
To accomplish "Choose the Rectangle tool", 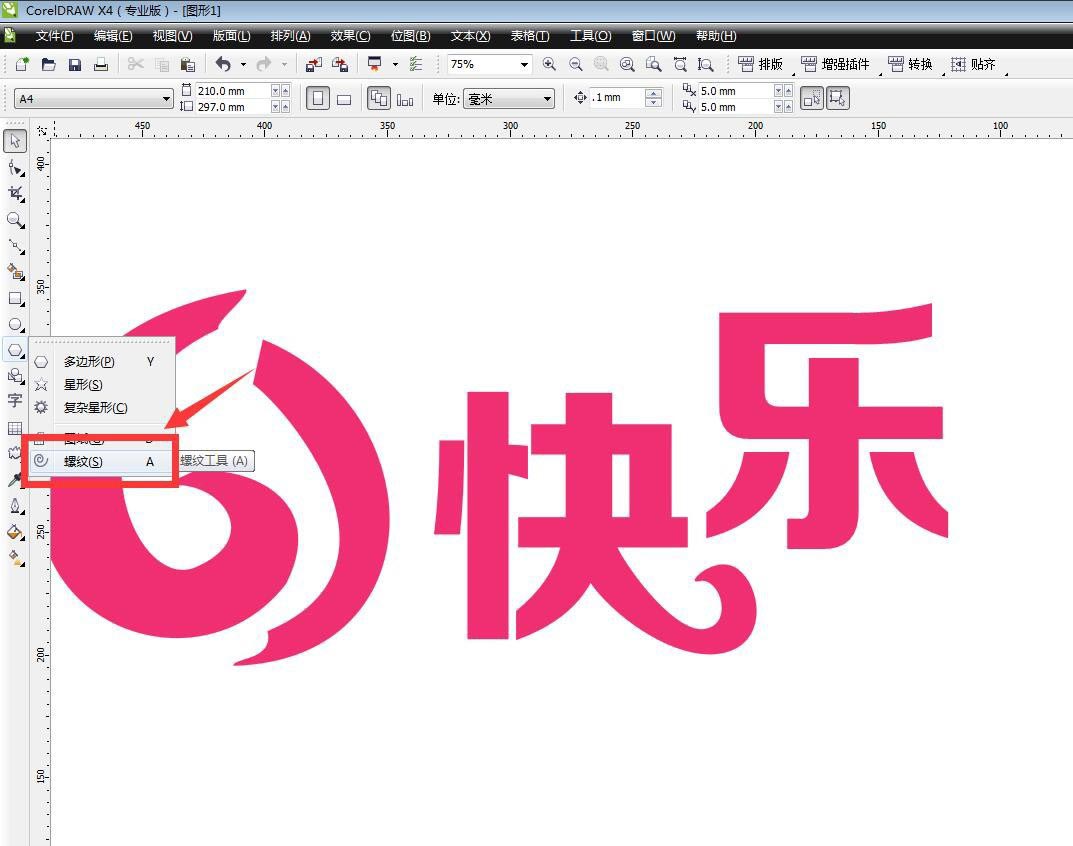I will [15, 298].
